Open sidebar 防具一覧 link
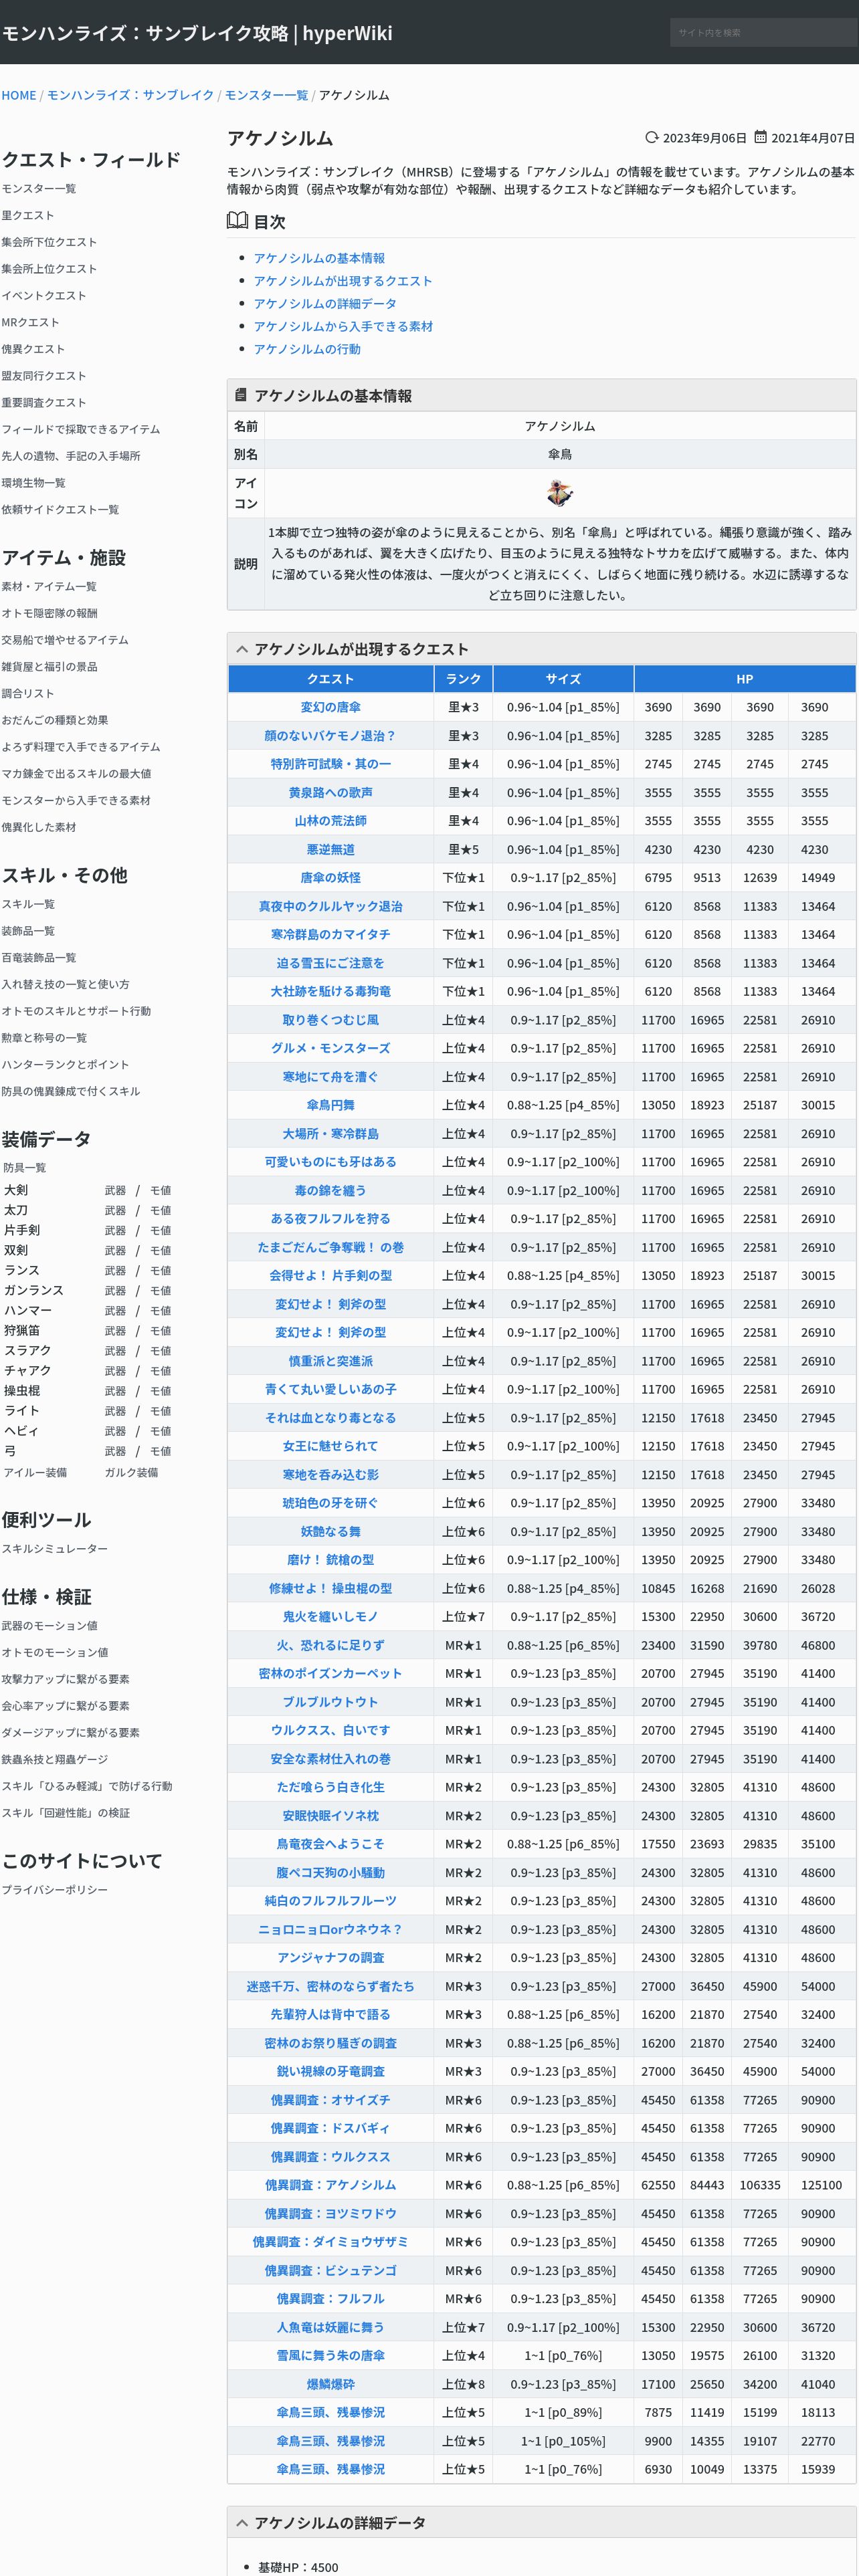This screenshot has height=2576, width=859. [24, 1168]
